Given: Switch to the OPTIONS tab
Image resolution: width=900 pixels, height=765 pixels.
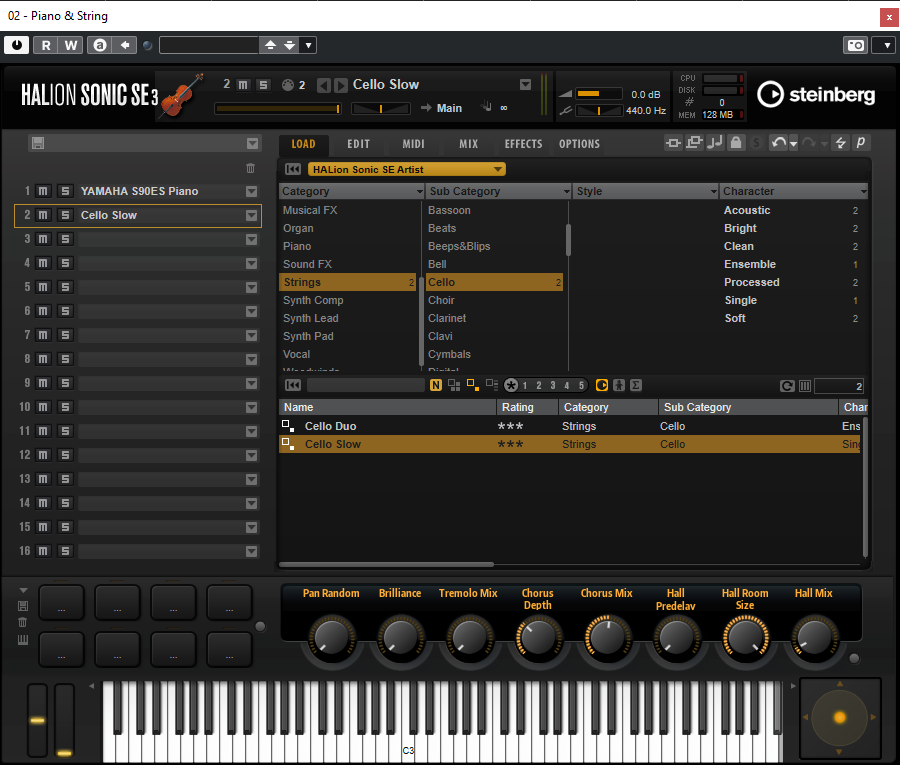Looking at the screenshot, I should point(579,144).
